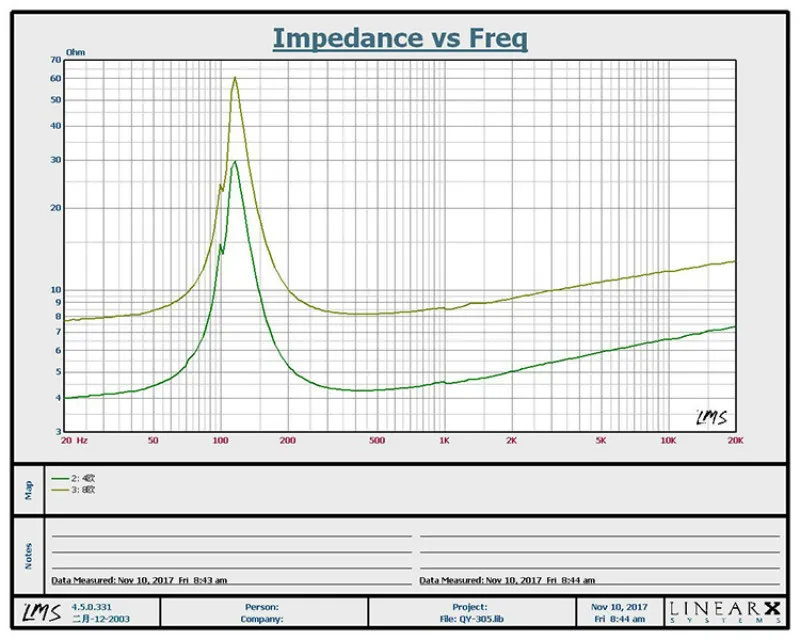Click version number '4.5.0.331'
This screenshot has height=640, width=800.
pyautogui.click(x=91, y=607)
